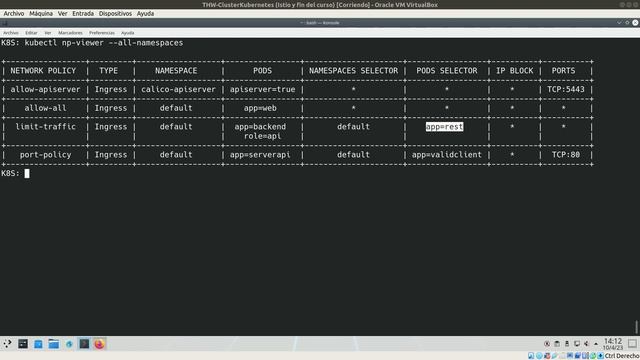Open the blue Discover store taskbar icon
640x360 pixels.
[x=38, y=344]
